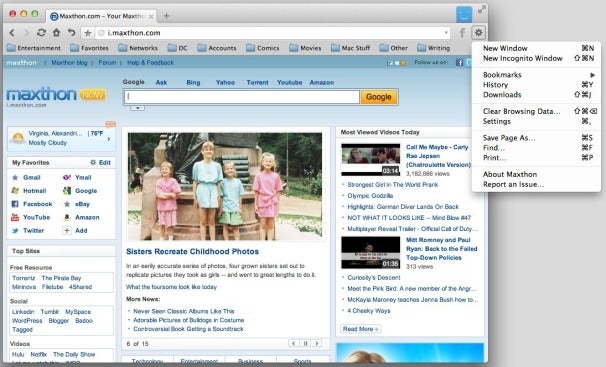Play Call Me Maybe video thumbnail
Viewport: 606px width, 367px height.
(x=371, y=160)
